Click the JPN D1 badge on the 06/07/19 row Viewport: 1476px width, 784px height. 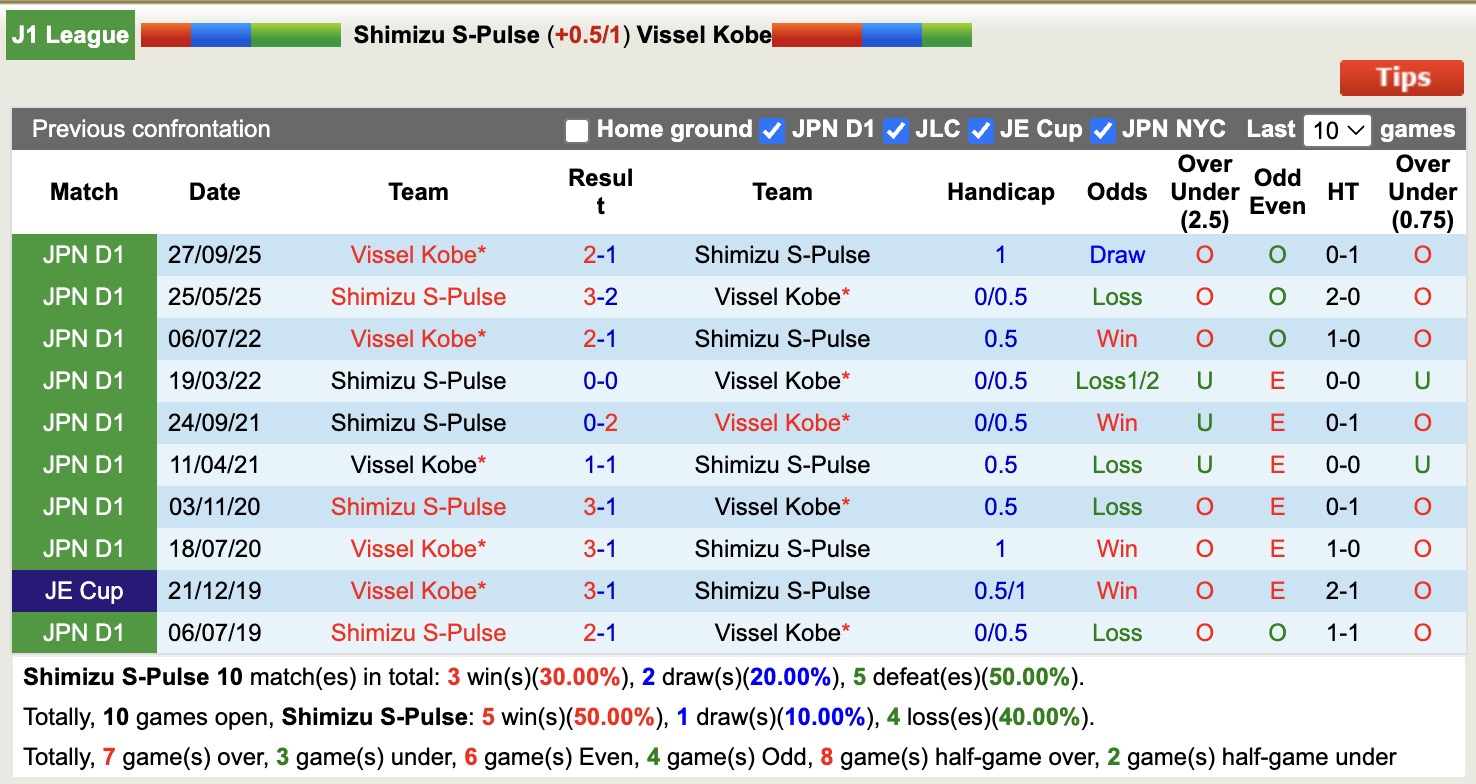coord(83,633)
